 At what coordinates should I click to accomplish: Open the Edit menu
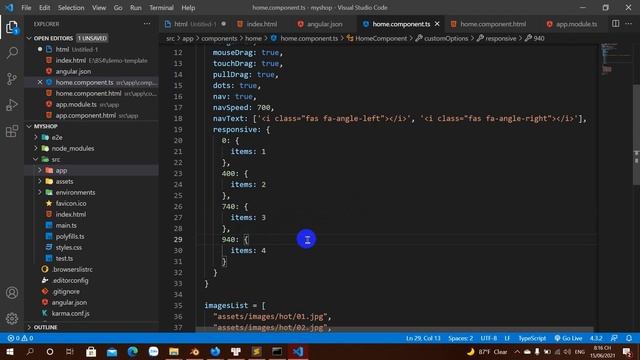44,8
